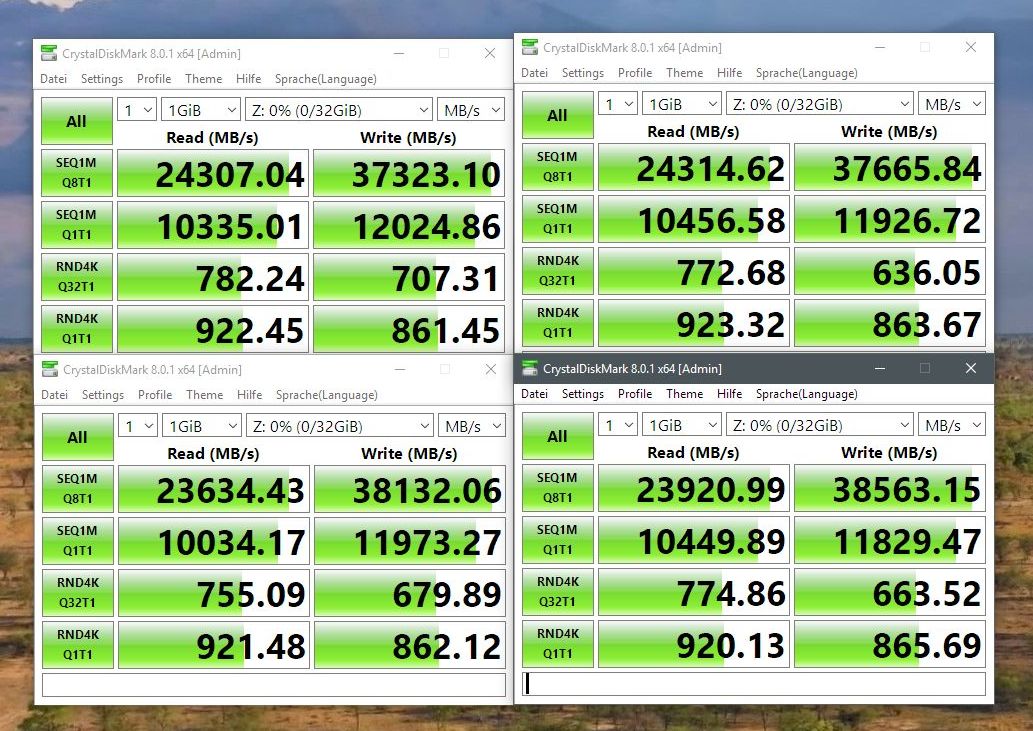Click the CrystalDiskMark icon in the dark active title bar

(x=529, y=369)
